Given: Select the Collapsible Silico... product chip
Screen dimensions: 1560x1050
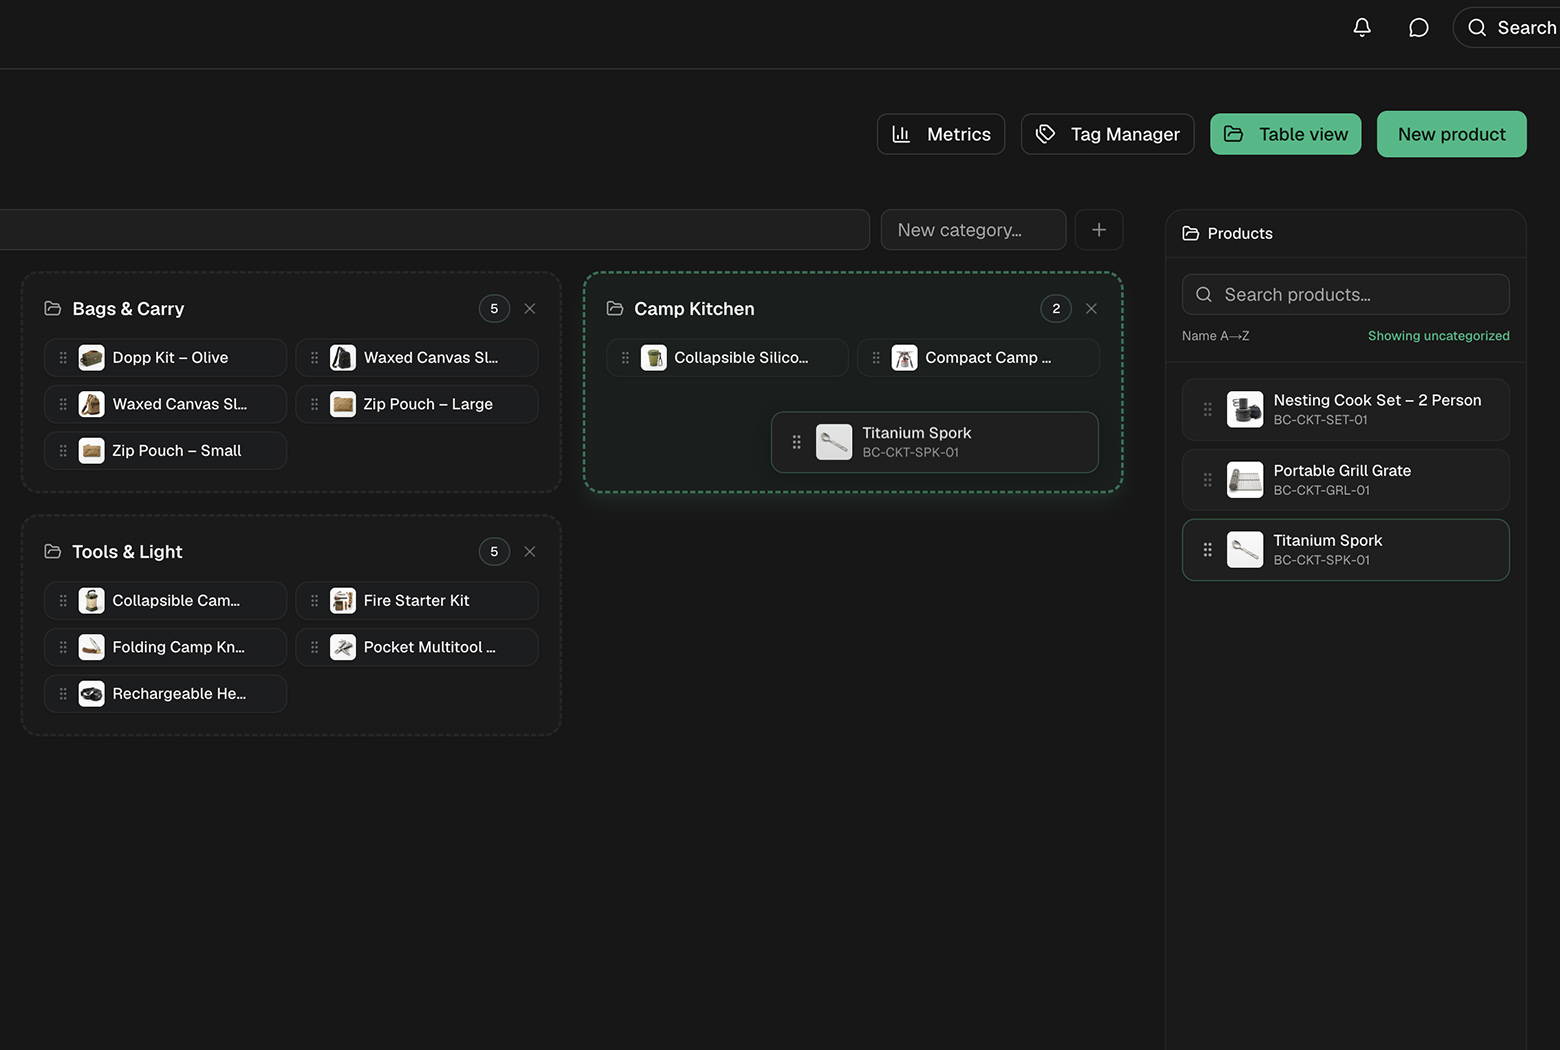Looking at the screenshot, I should 727,358.
